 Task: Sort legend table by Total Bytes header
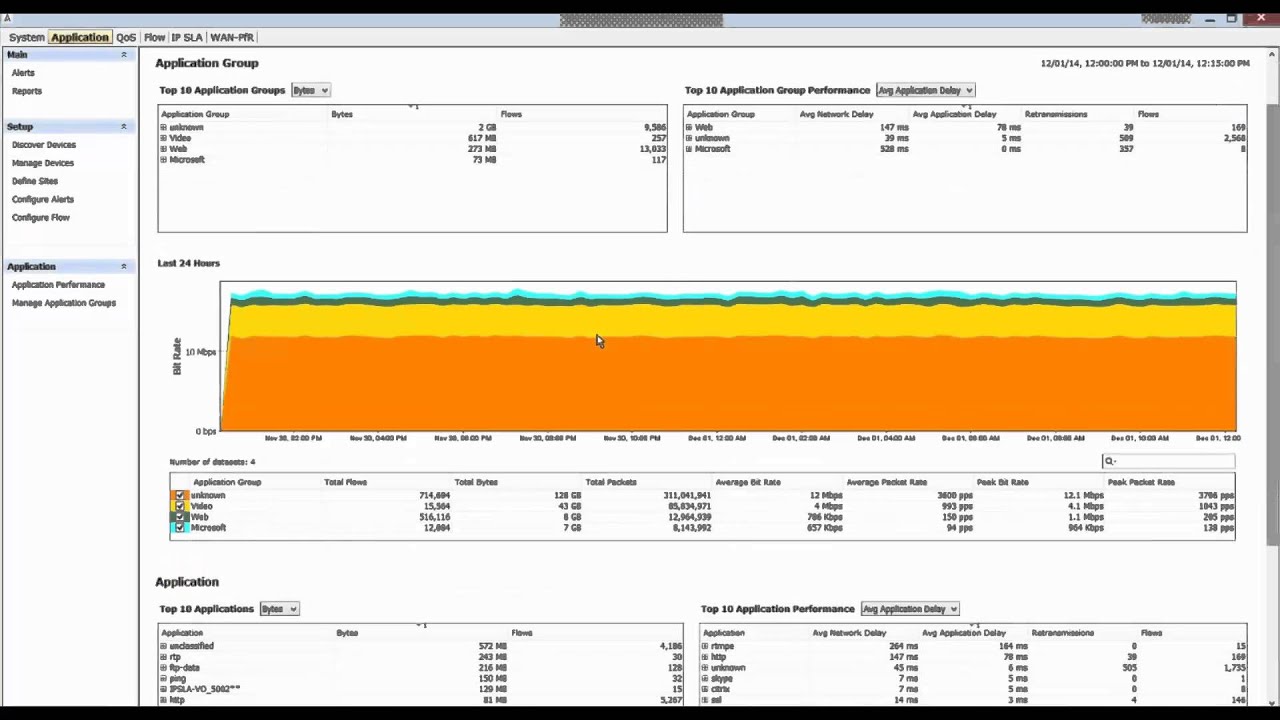tap(476, 482)
